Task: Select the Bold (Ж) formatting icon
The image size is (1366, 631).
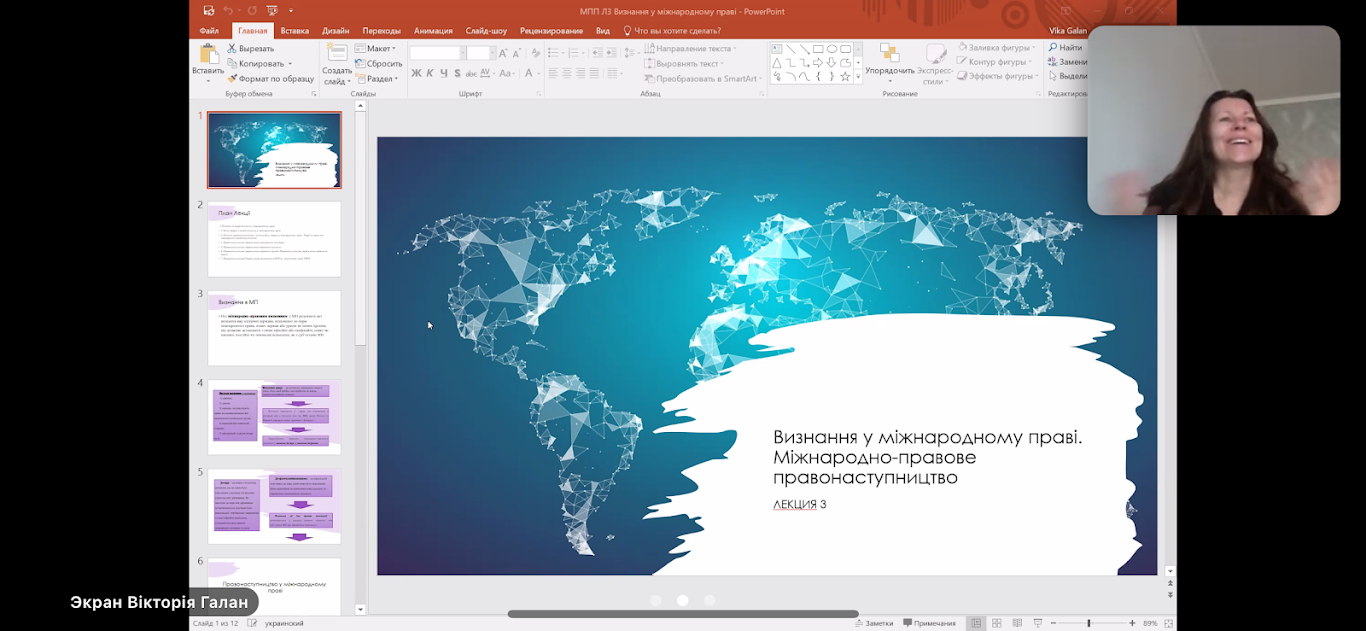Action: point(417,73)
